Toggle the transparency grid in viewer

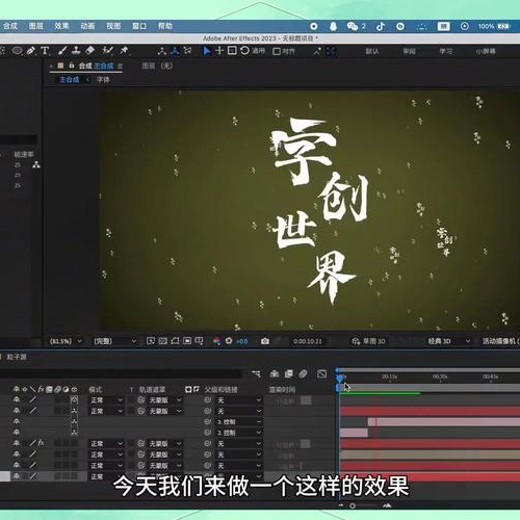[163, 341]
